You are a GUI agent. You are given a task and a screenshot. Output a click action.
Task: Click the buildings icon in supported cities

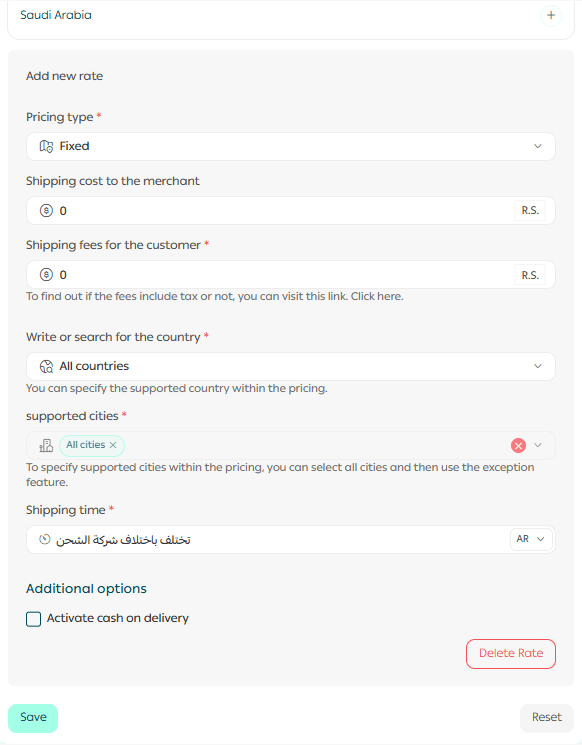click(x=46, y=445)
